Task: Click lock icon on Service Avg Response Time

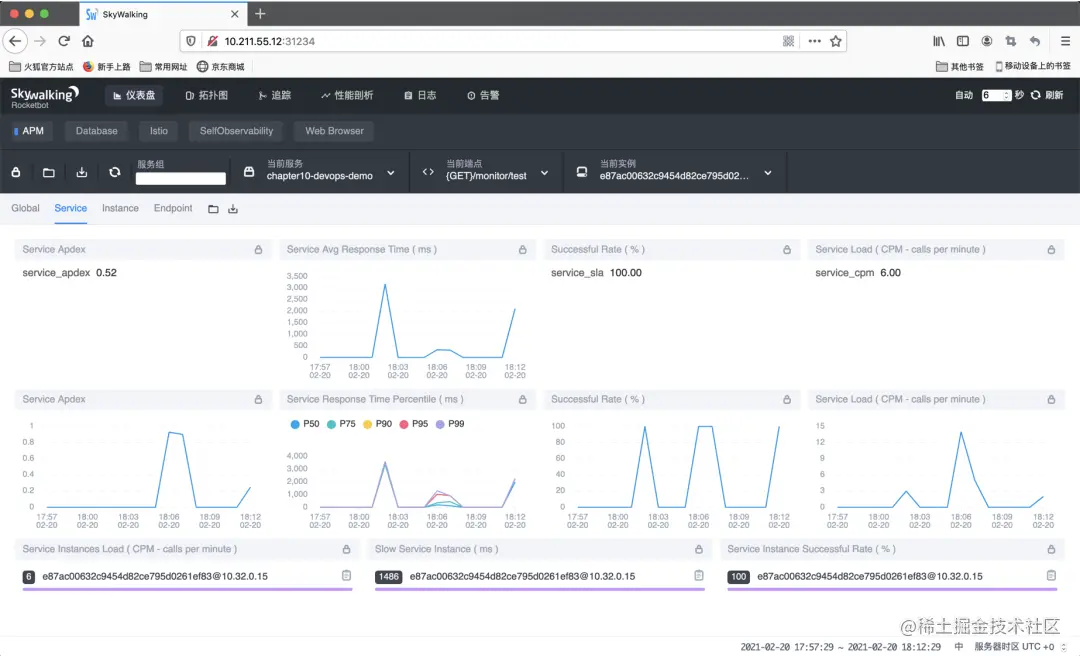Action: (523, 249)
